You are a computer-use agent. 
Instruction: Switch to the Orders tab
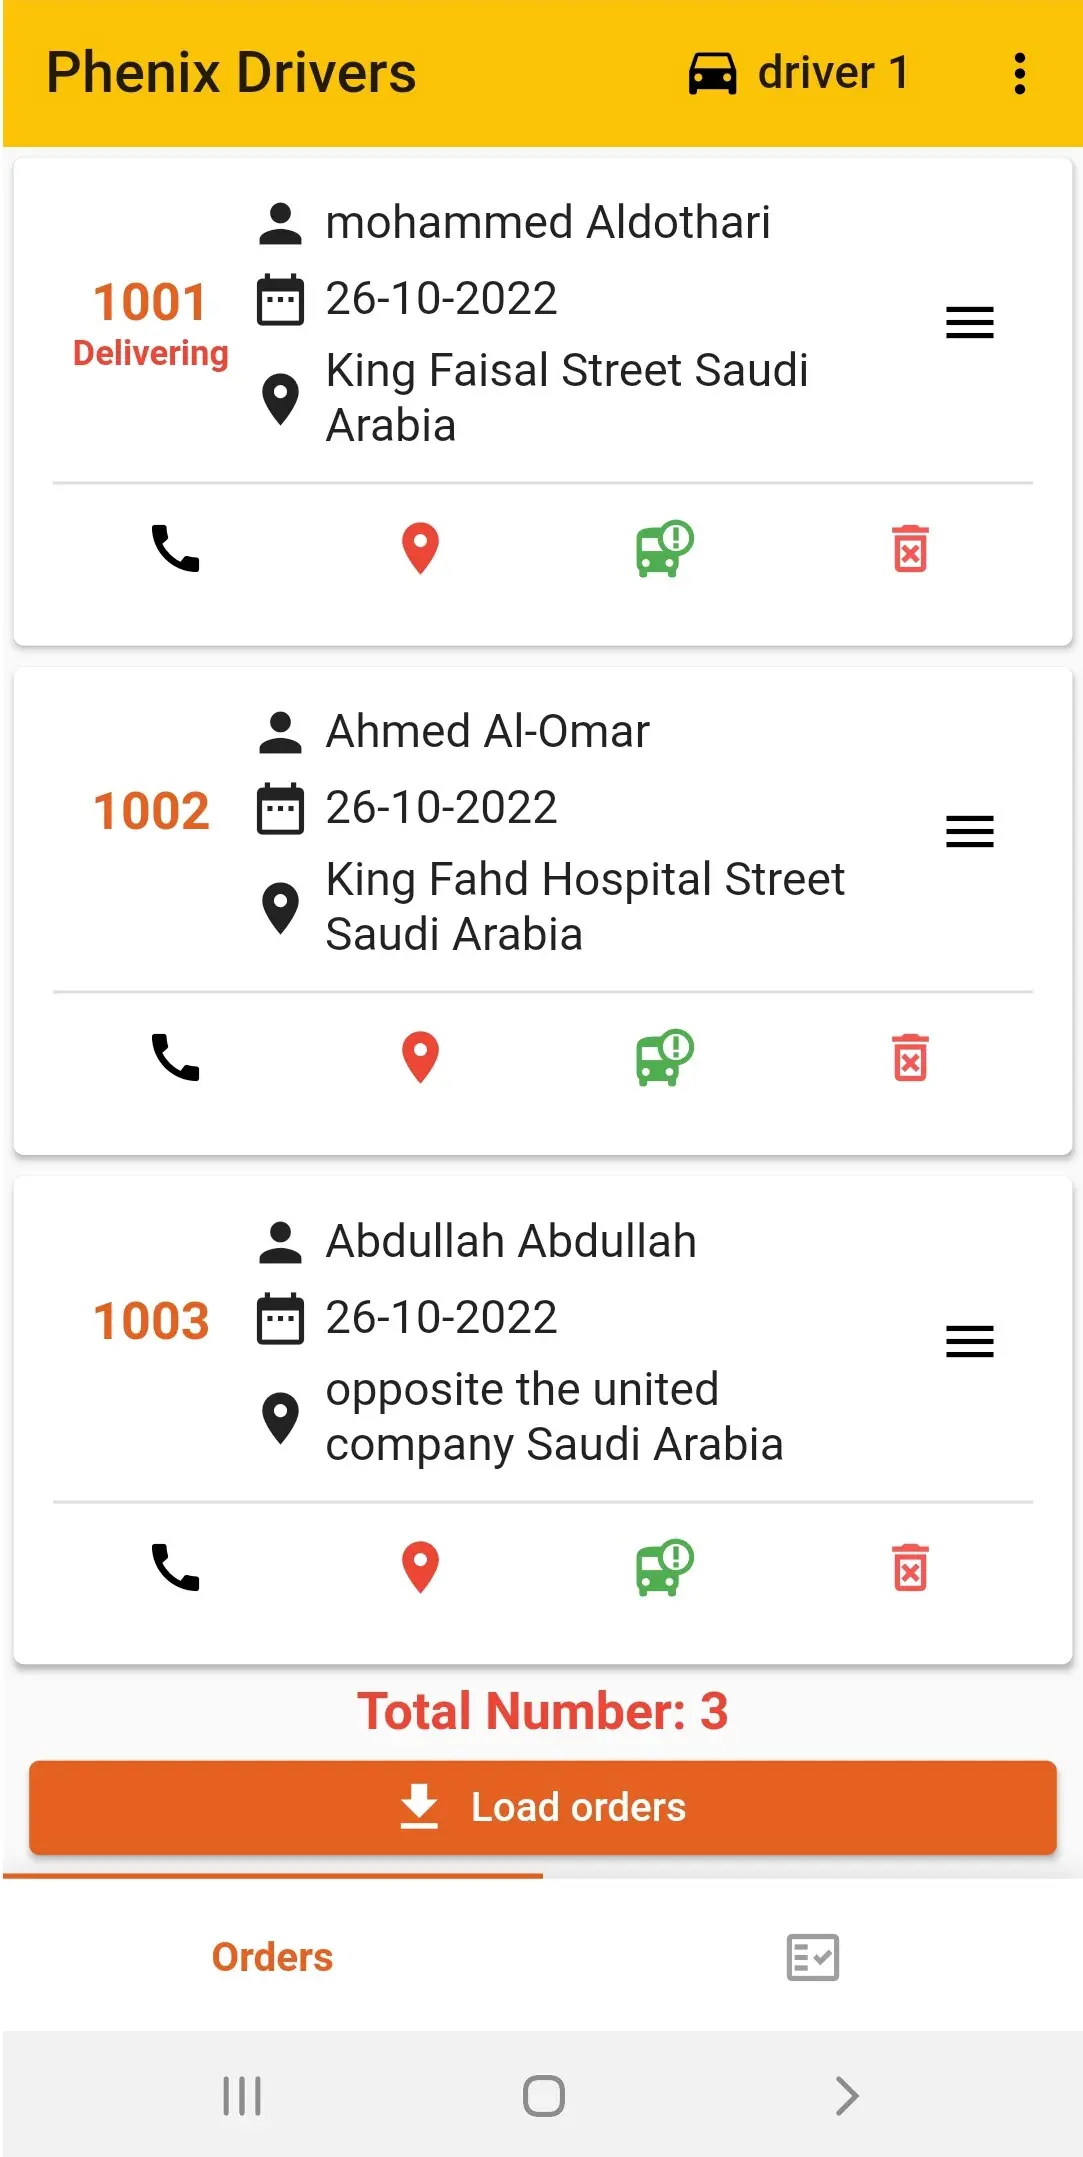(x=272, y=1957)
